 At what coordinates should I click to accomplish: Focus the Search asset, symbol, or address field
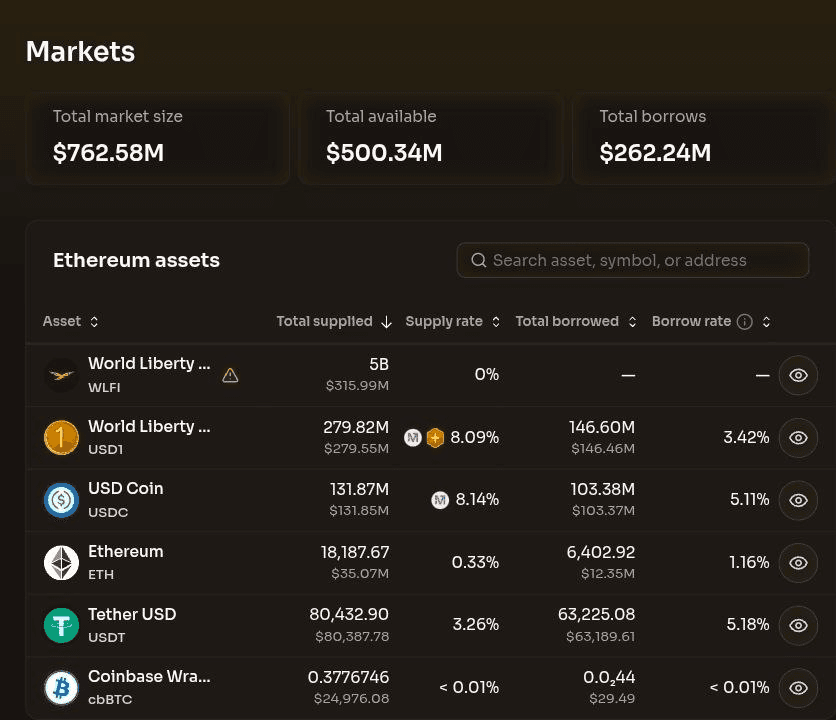(x=633, y=260)
